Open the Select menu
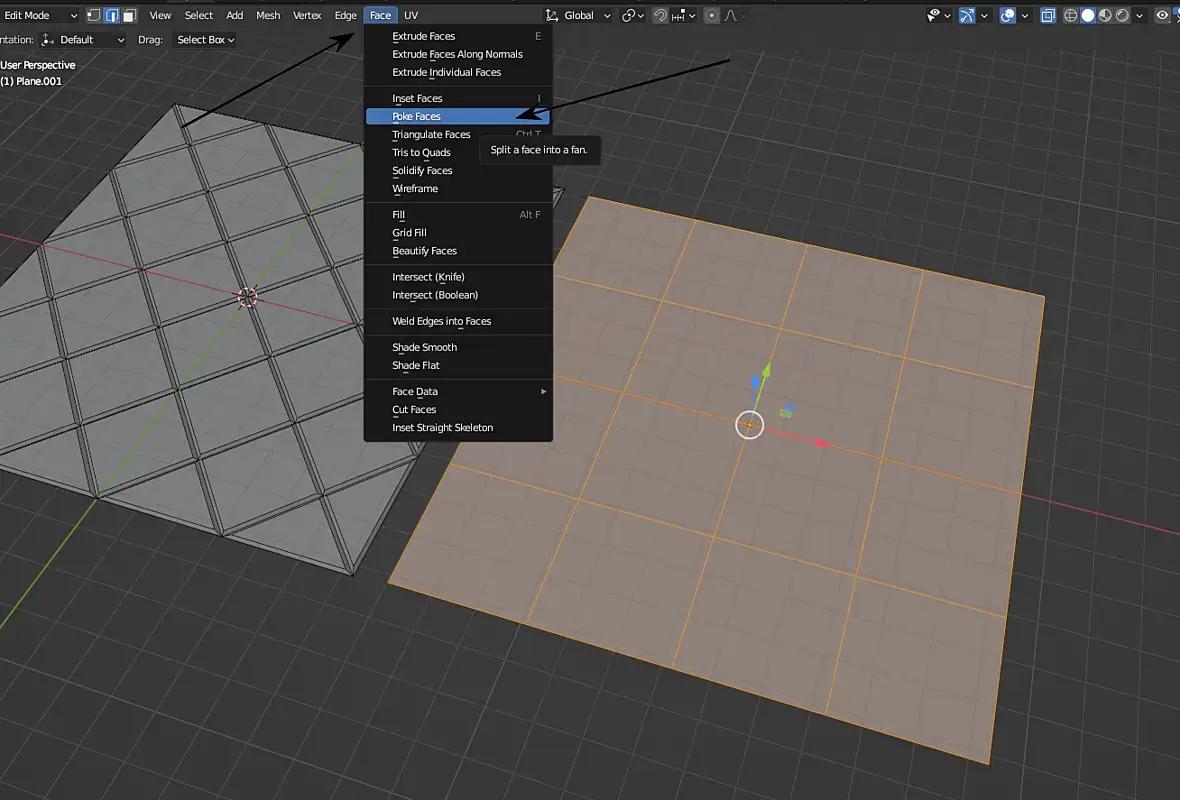The height and width of the screenshot is (800, 1180). tap(199, 15)
